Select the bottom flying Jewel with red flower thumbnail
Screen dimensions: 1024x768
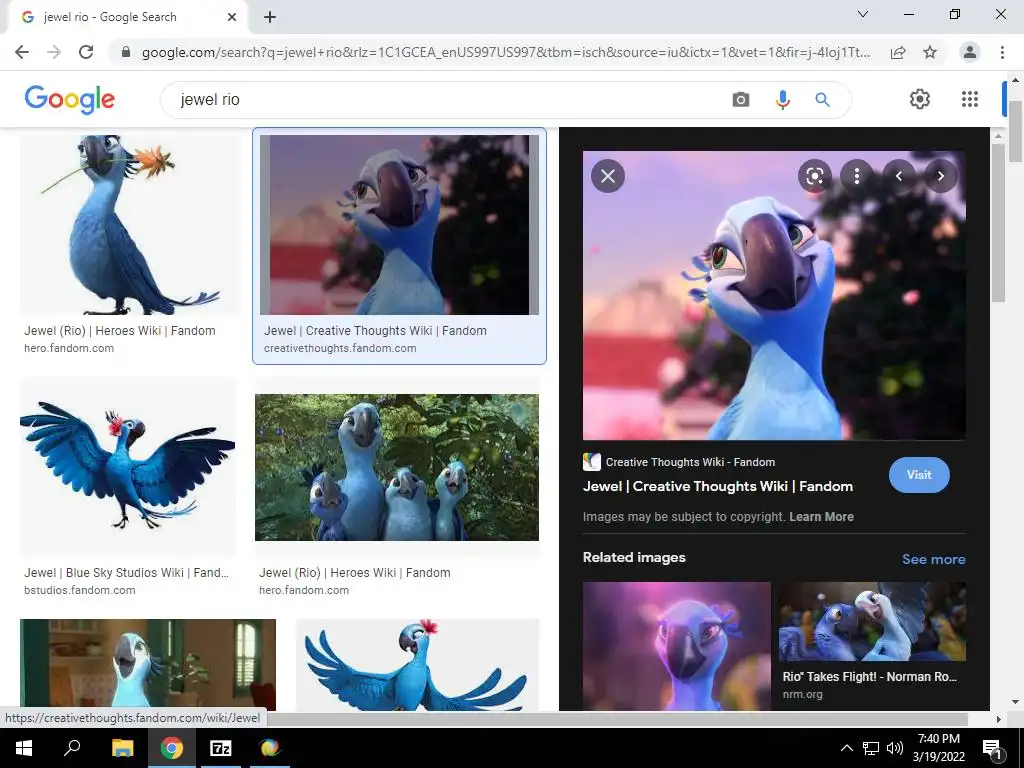[x=417, y=664]
